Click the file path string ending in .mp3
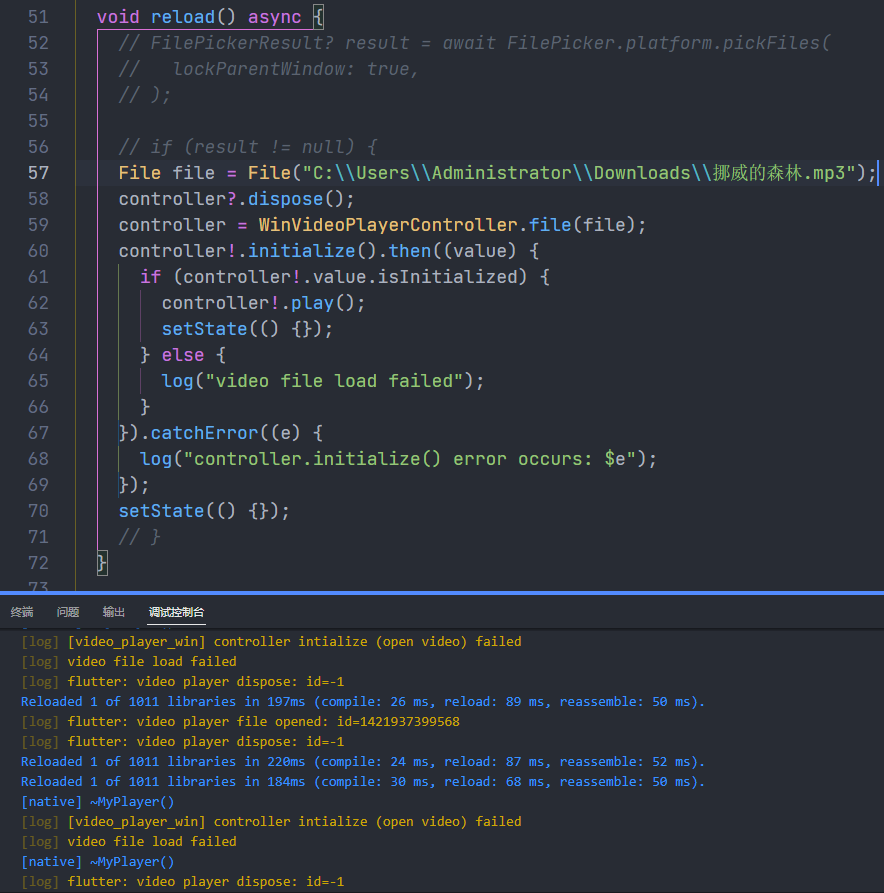The width and height of the screenshot is (884, 893). [x=579, y=173]
